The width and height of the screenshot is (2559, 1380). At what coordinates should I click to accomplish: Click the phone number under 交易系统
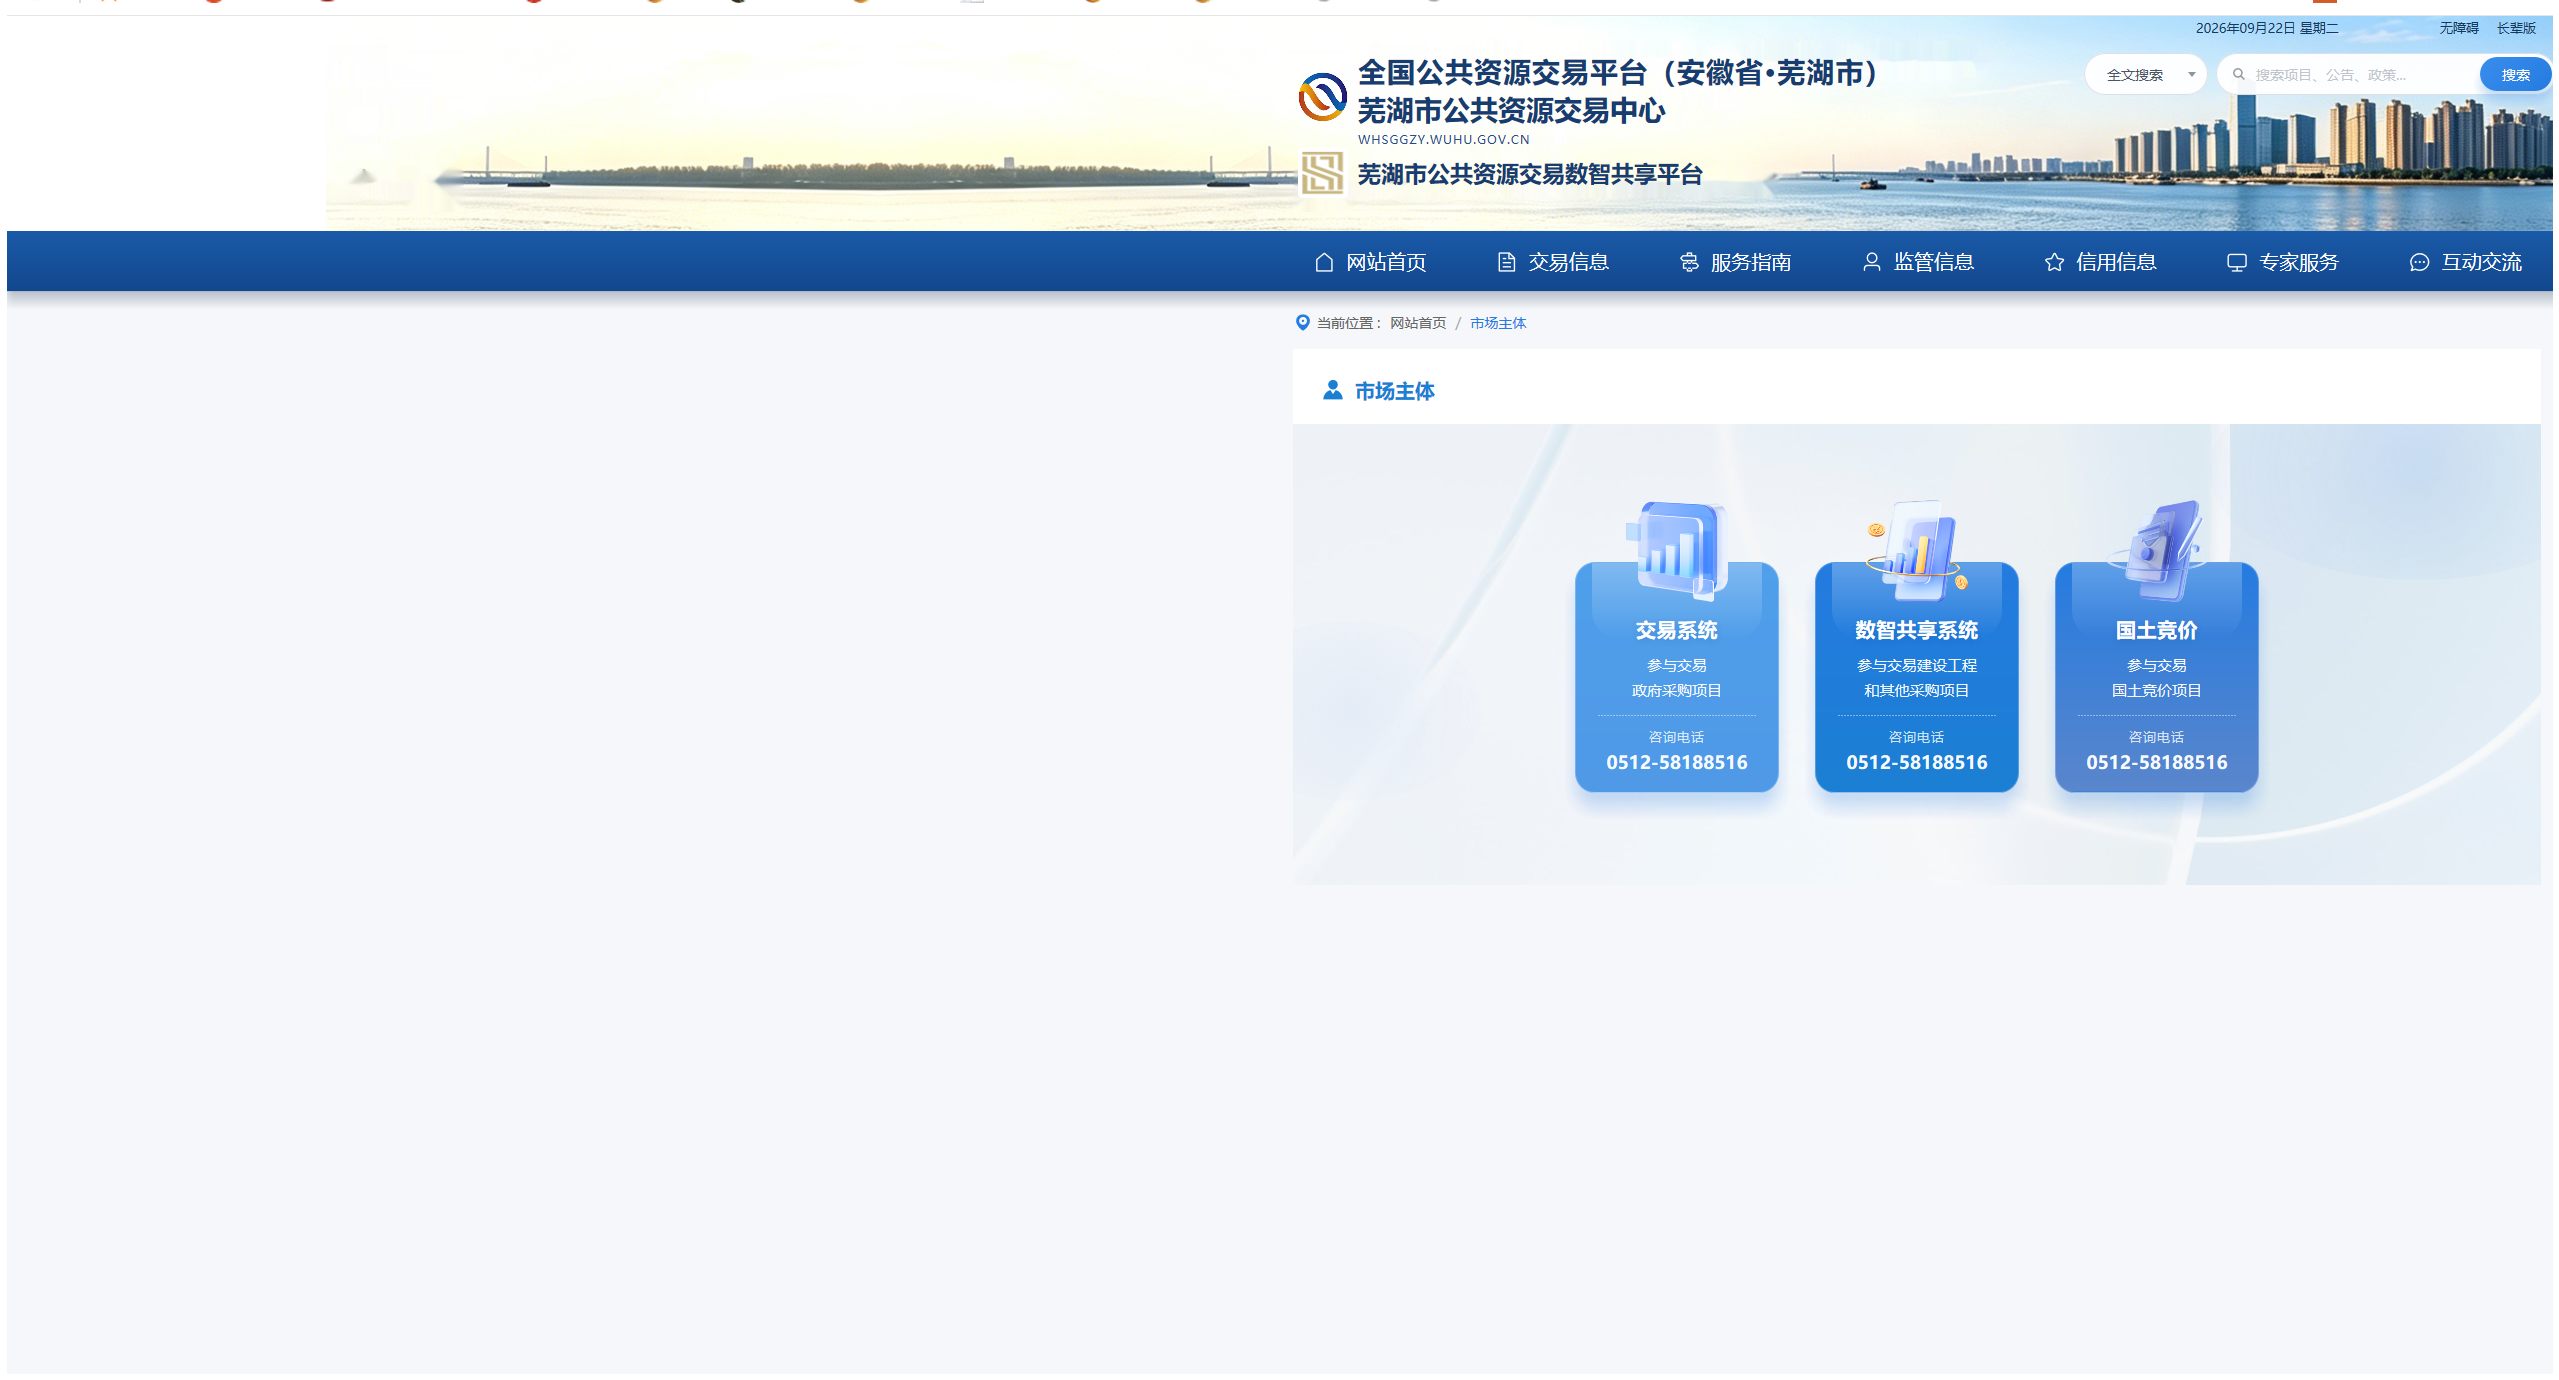click(1676, 762)
